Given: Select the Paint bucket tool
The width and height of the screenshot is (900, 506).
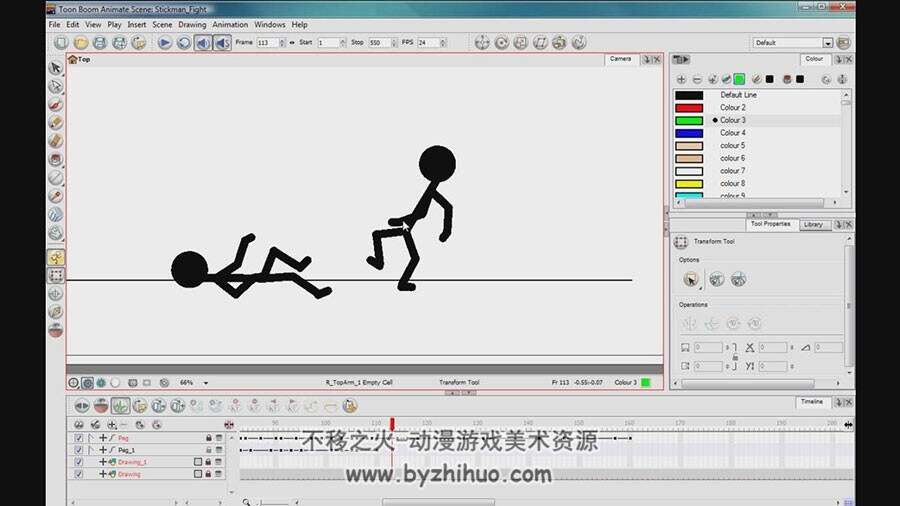Looking at the screenshot, I should [56, 159].
